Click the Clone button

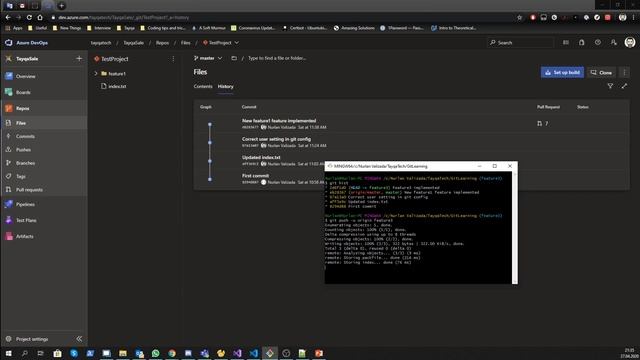pos(602,72)
